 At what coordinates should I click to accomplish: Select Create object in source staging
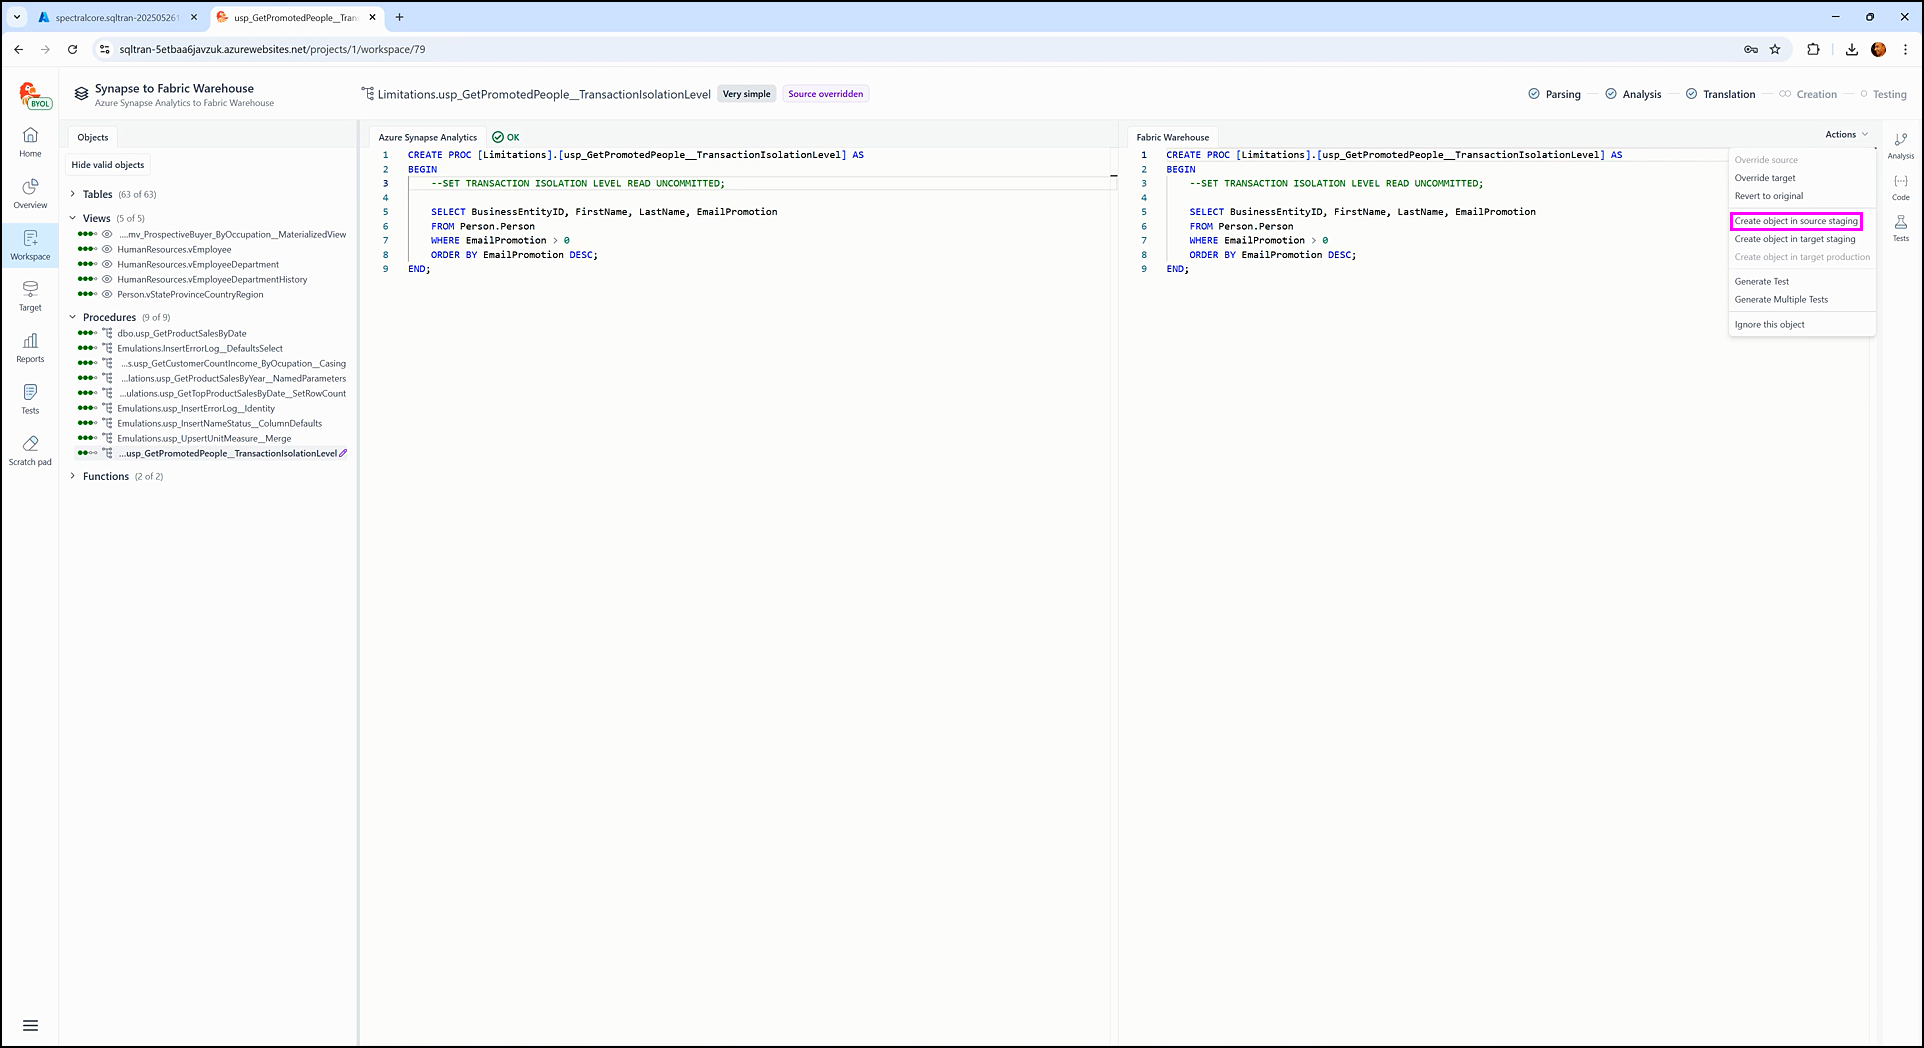click(1796, 221)
